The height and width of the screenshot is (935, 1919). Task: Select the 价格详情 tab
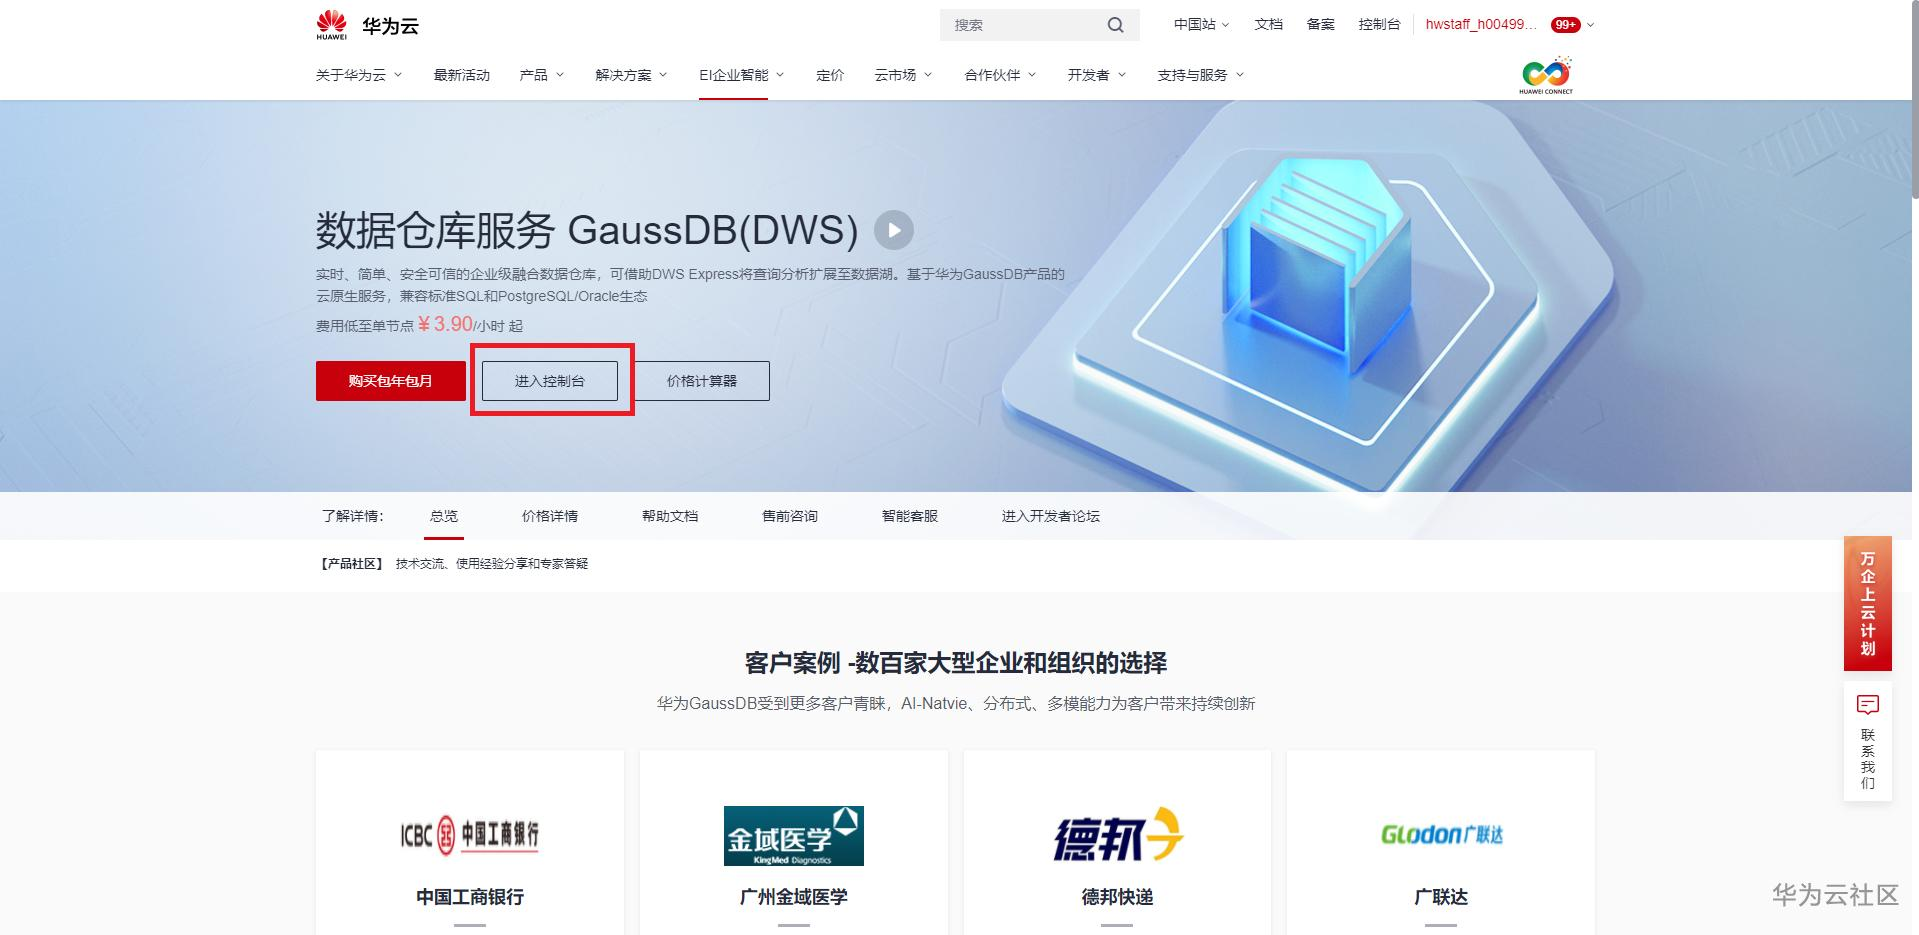(x=550, y=516)
